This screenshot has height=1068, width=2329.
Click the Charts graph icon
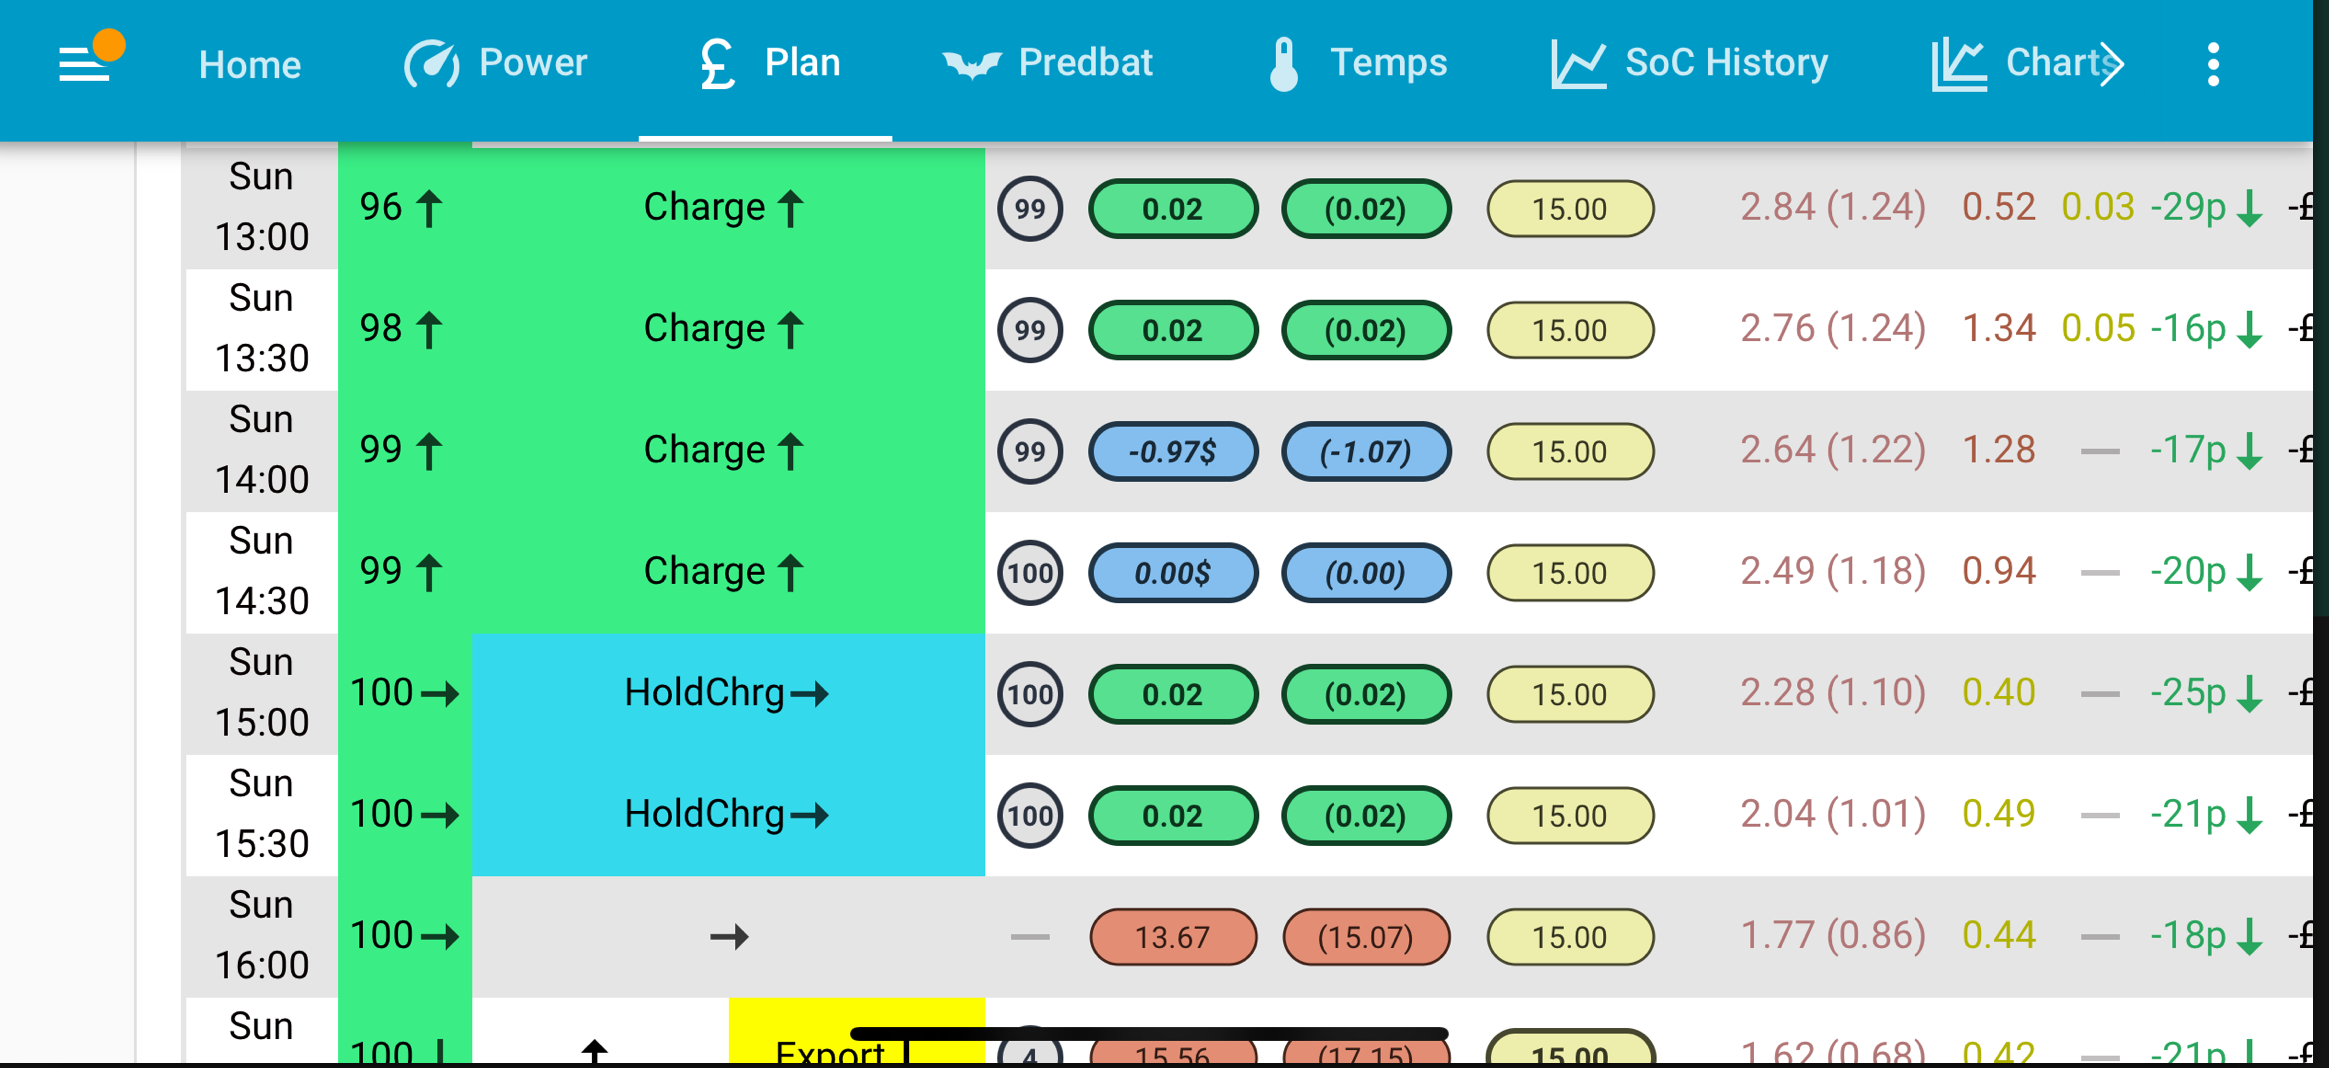(x=1958, y=64)
